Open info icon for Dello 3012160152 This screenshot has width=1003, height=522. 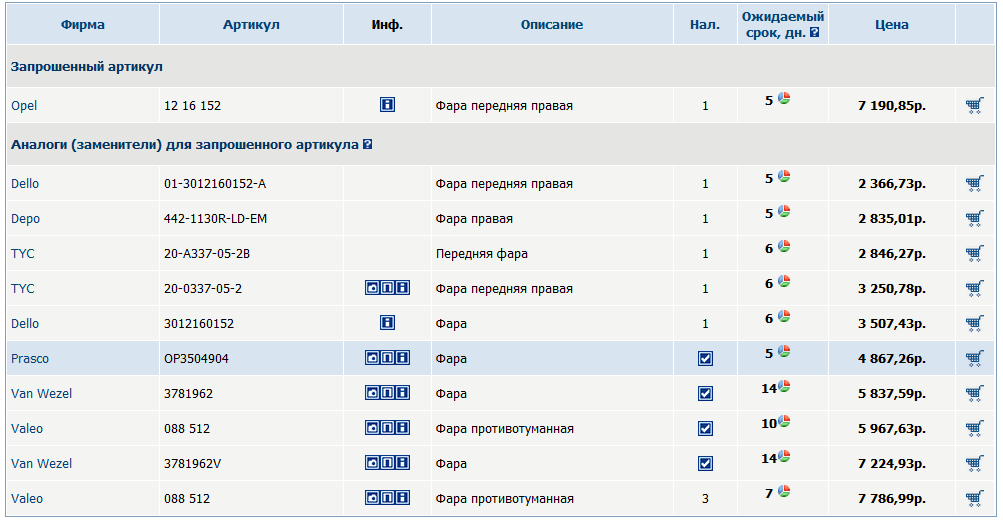[x=387, y=322]
